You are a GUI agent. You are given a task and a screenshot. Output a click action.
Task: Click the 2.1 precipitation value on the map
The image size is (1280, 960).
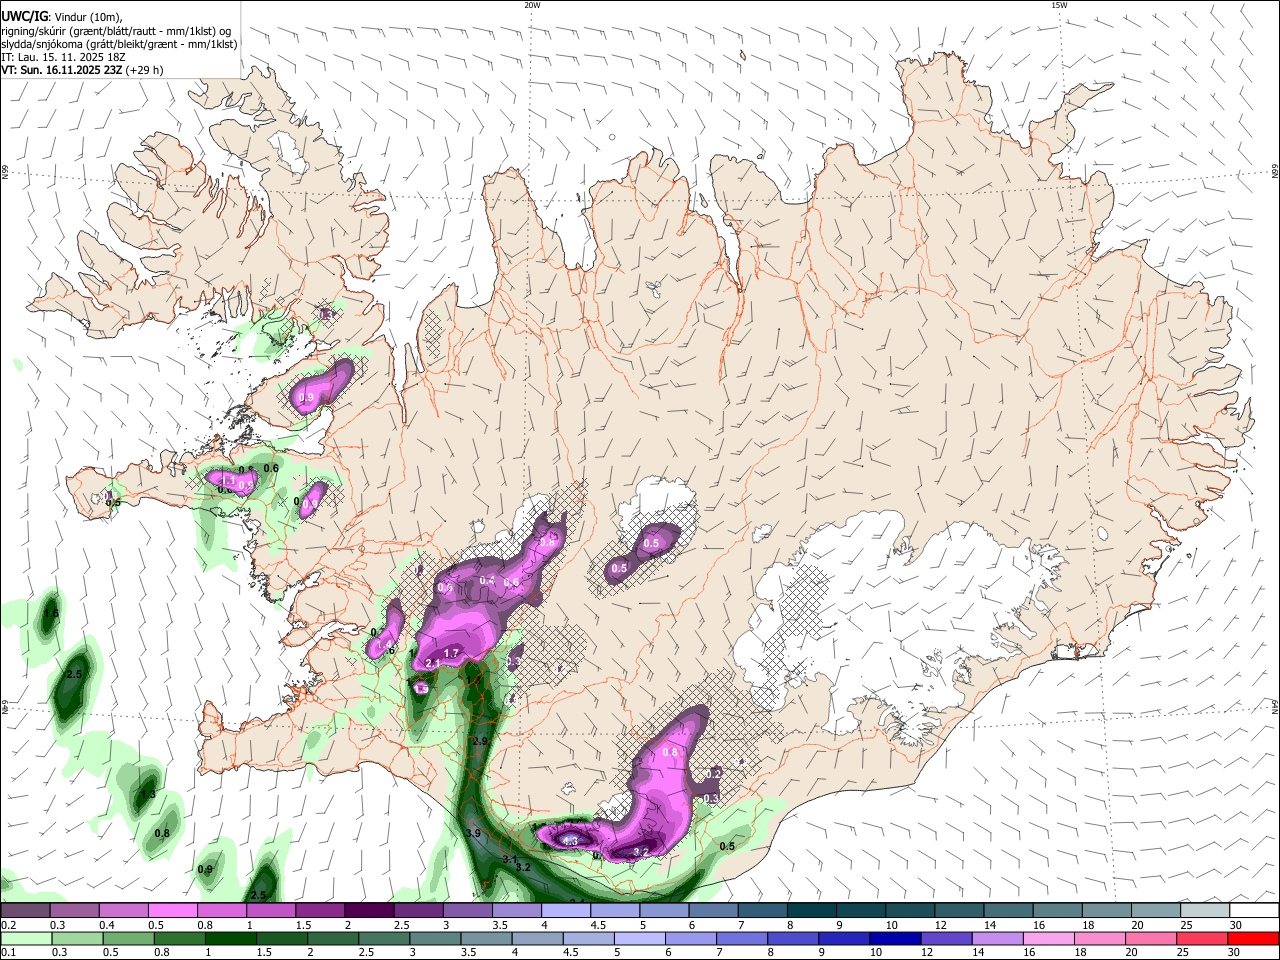coord(433,664)
